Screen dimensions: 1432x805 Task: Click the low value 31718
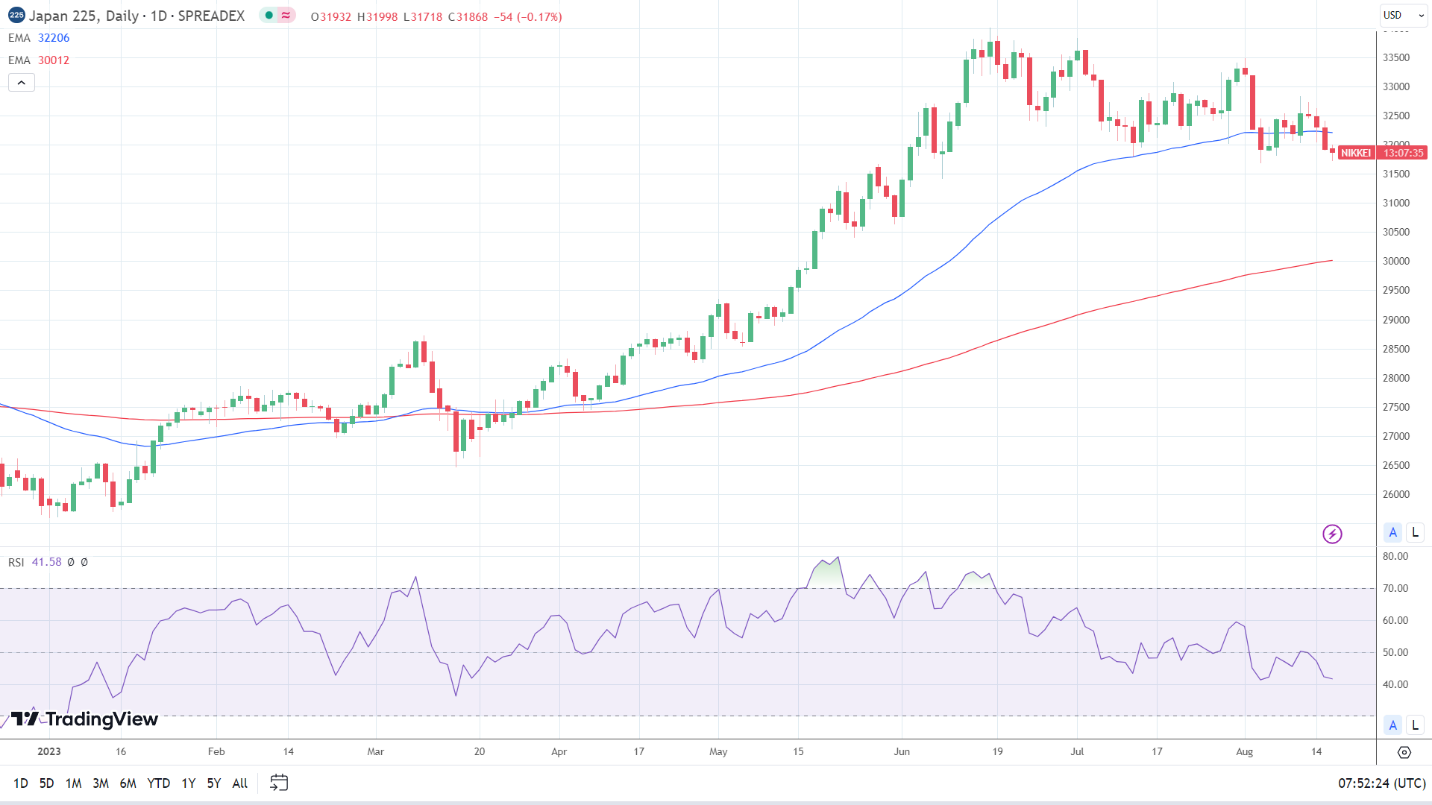(428, 17)
